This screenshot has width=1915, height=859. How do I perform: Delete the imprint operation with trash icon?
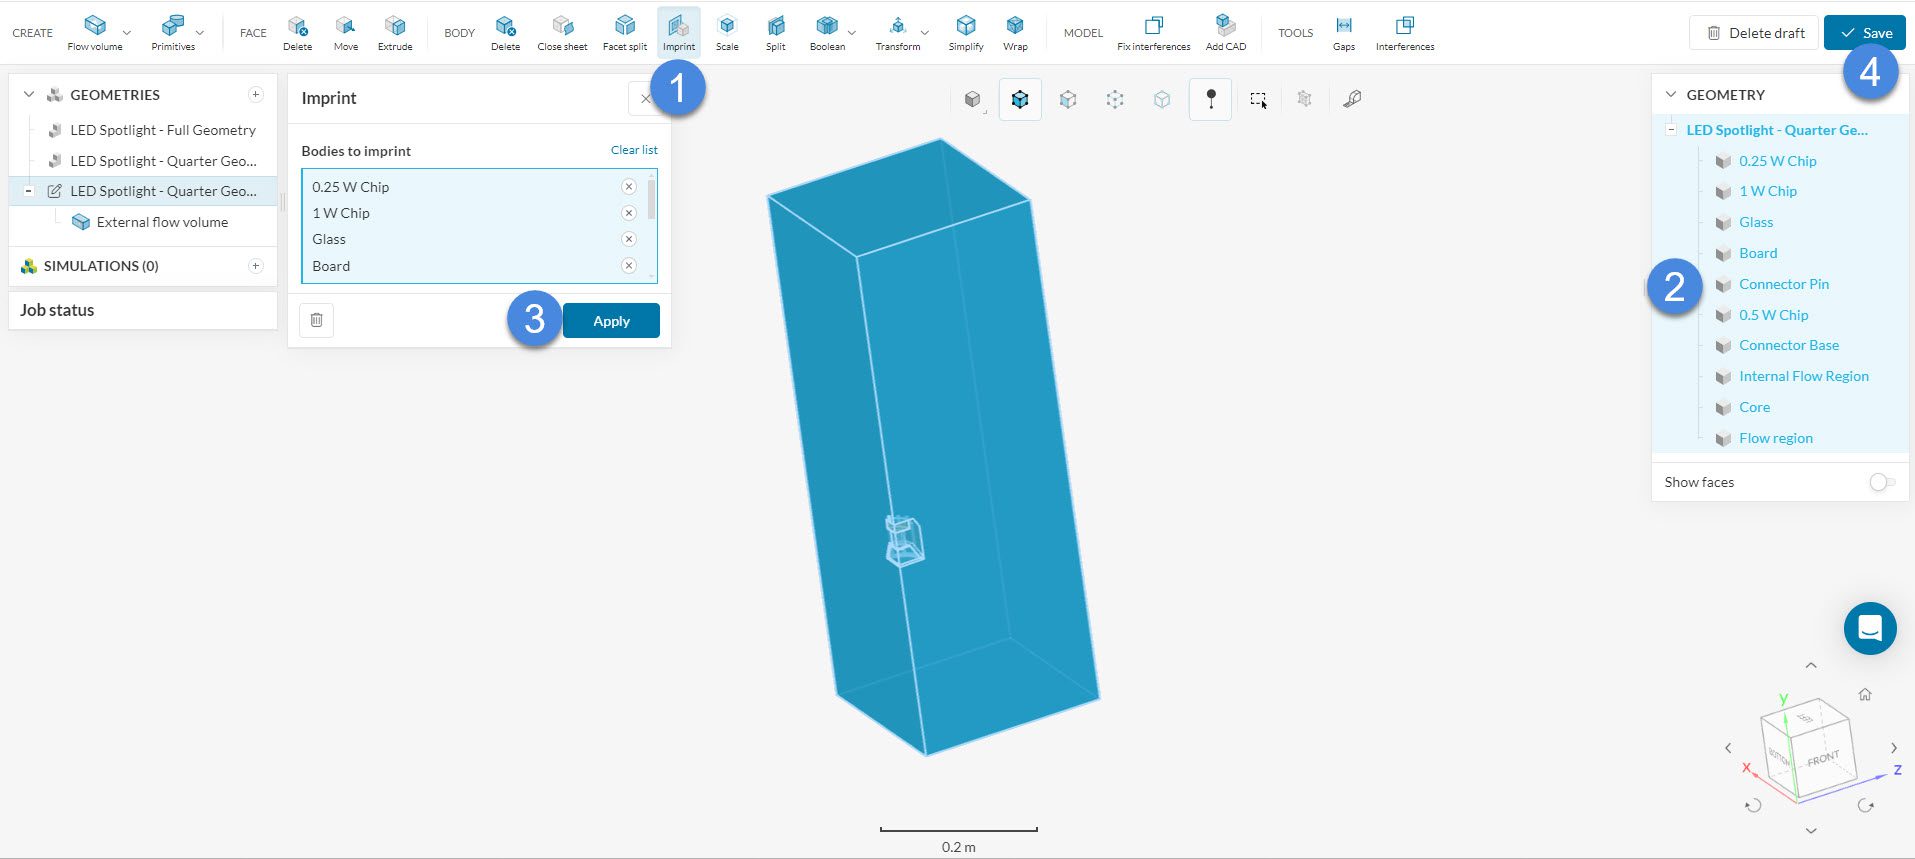click(316, 320)
